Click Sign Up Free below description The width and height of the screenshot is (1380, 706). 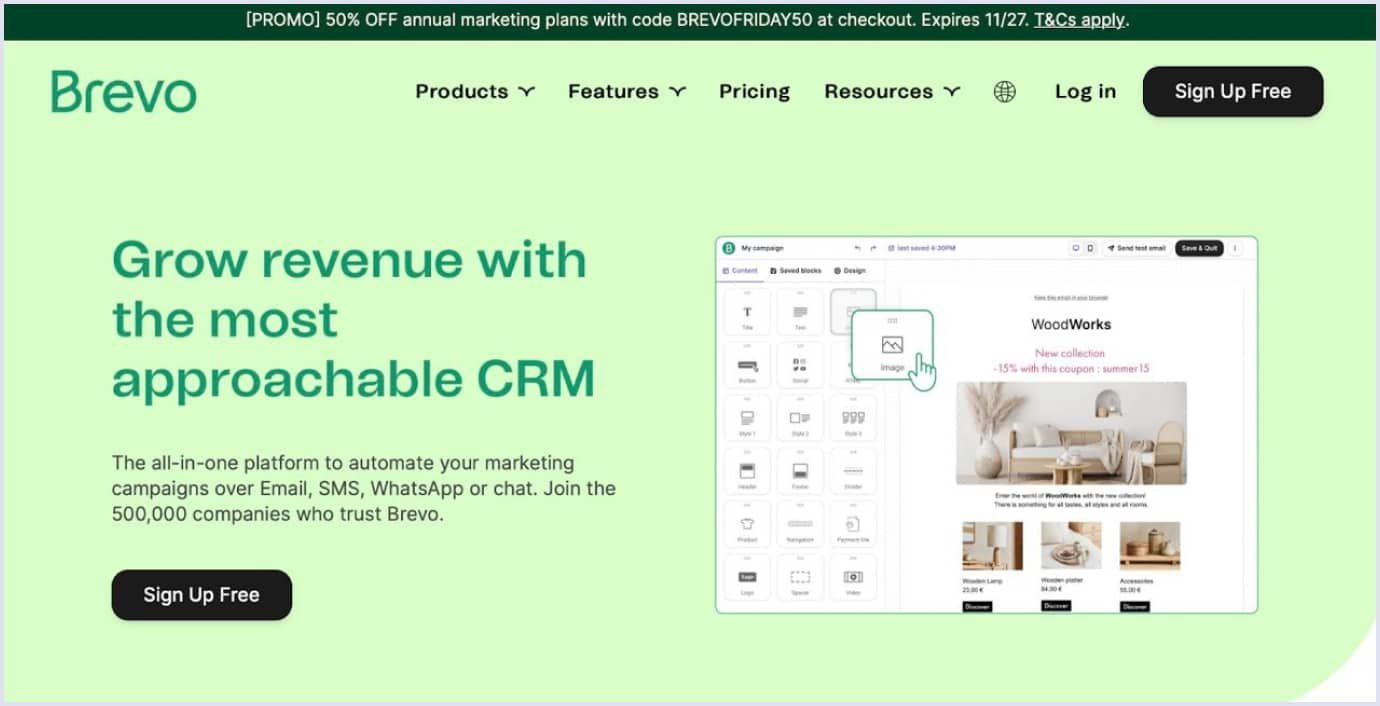pyautogui.click(x=201, y=595)
